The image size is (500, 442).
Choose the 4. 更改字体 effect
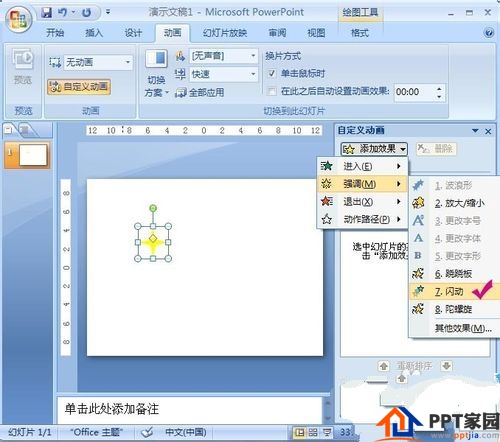[455, 238]
